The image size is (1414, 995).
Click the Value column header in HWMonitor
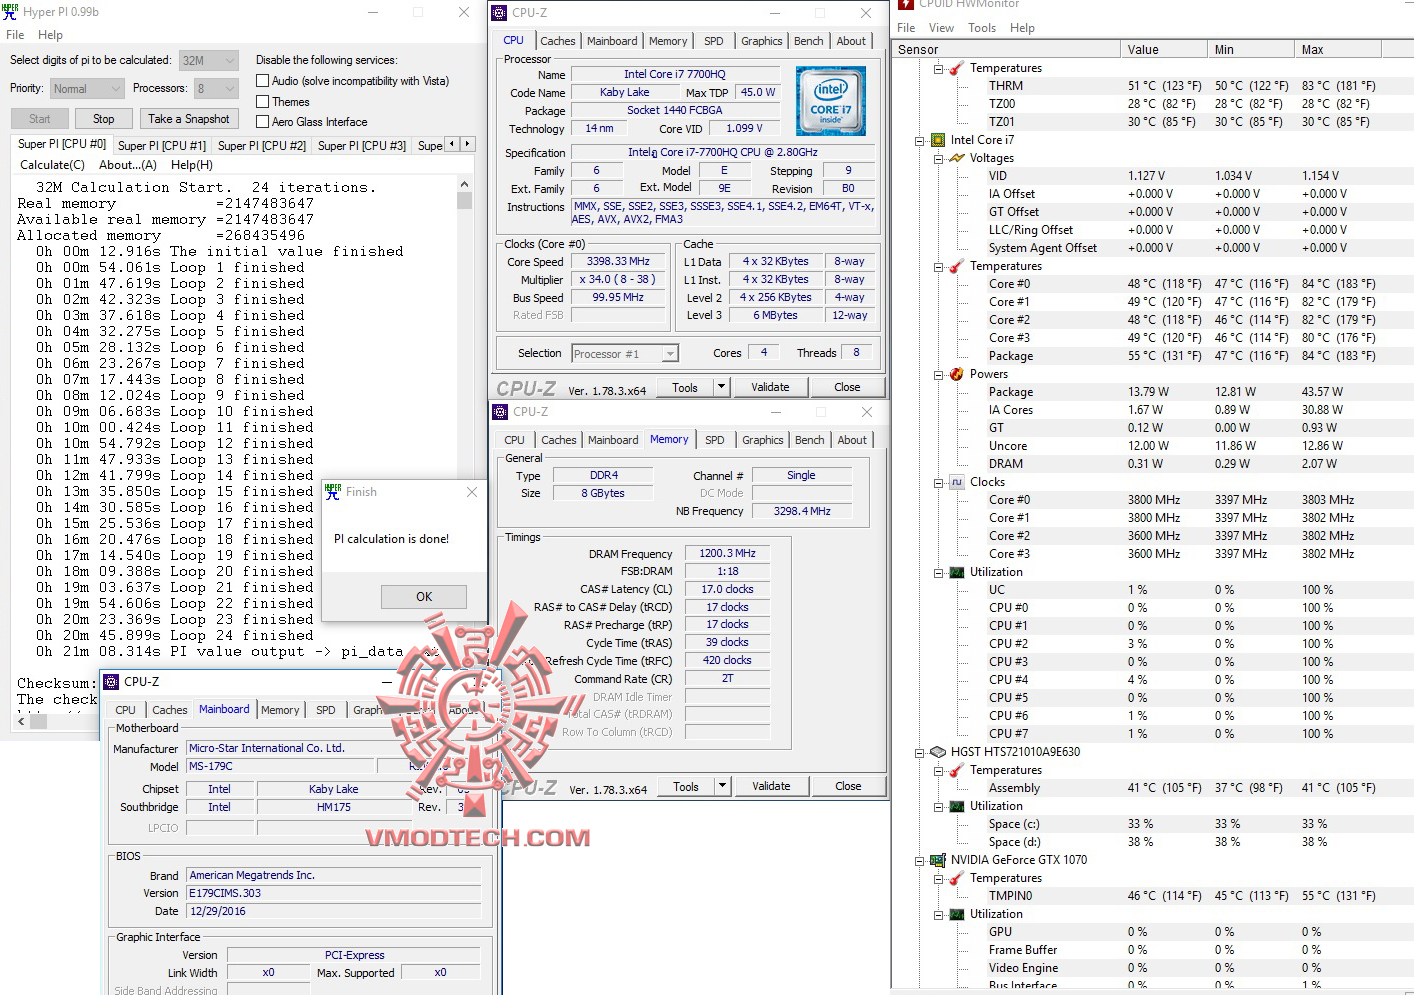1165,49
